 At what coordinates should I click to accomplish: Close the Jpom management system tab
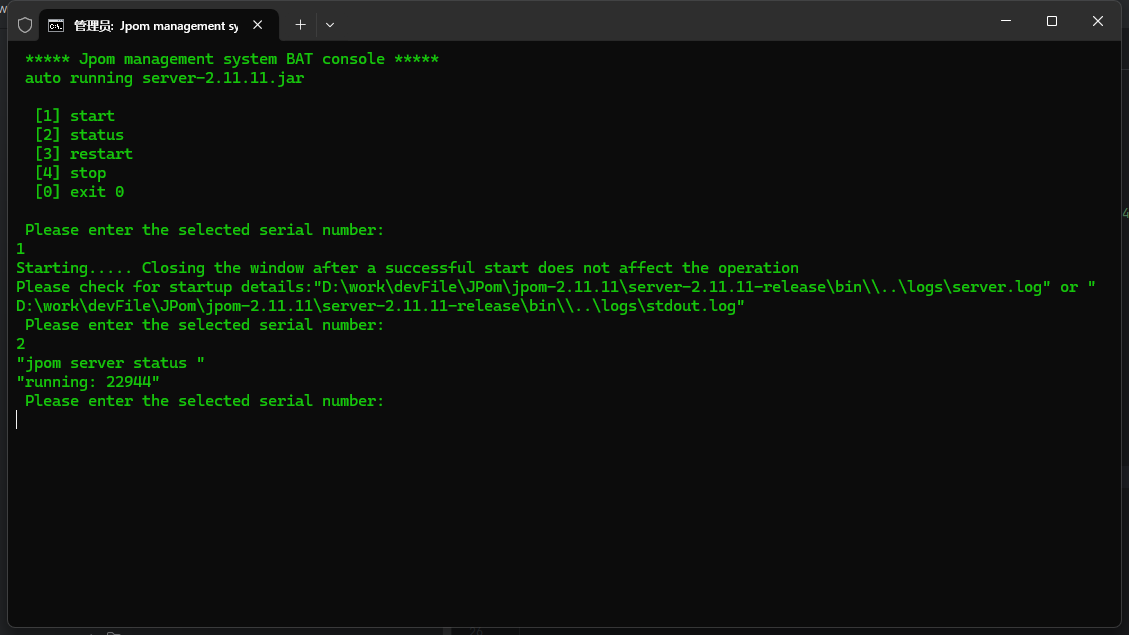coord(259,25)
